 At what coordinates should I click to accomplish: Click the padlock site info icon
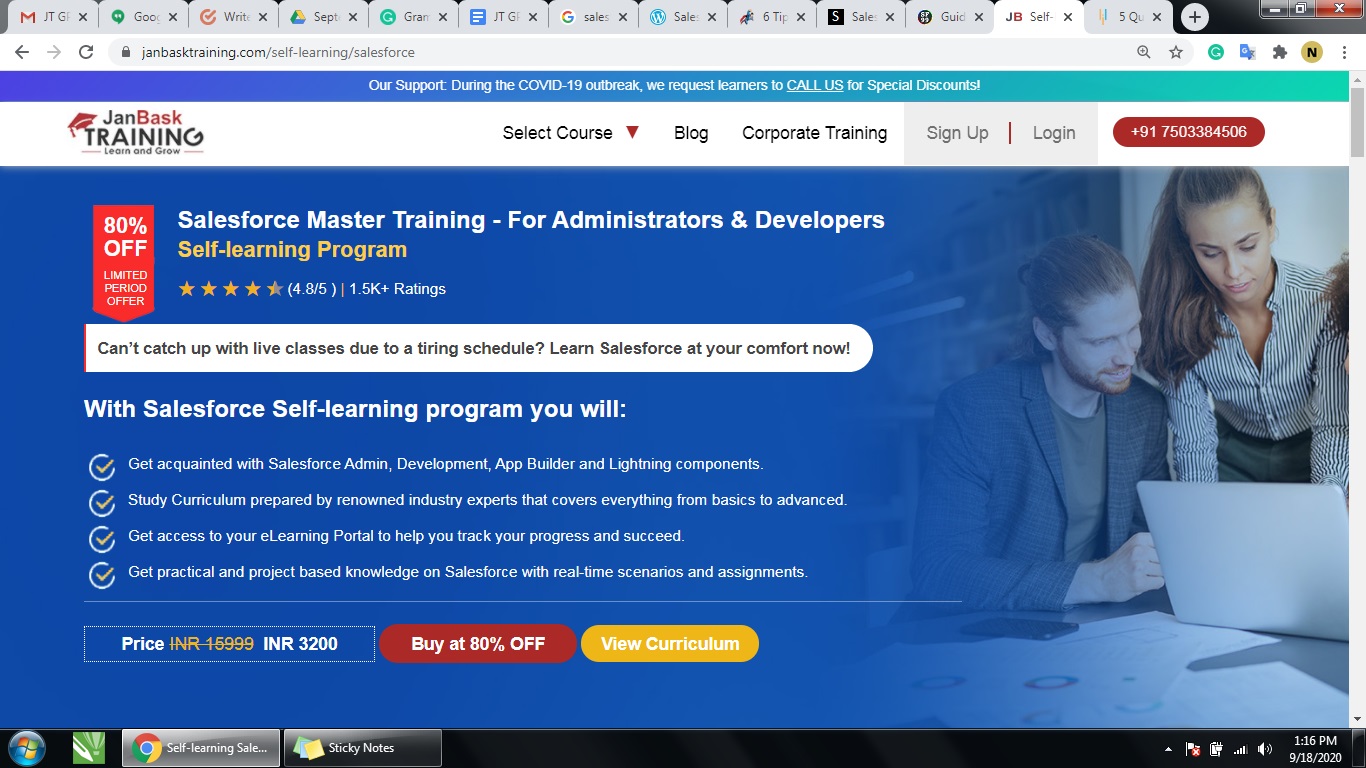tap(125, 52)
